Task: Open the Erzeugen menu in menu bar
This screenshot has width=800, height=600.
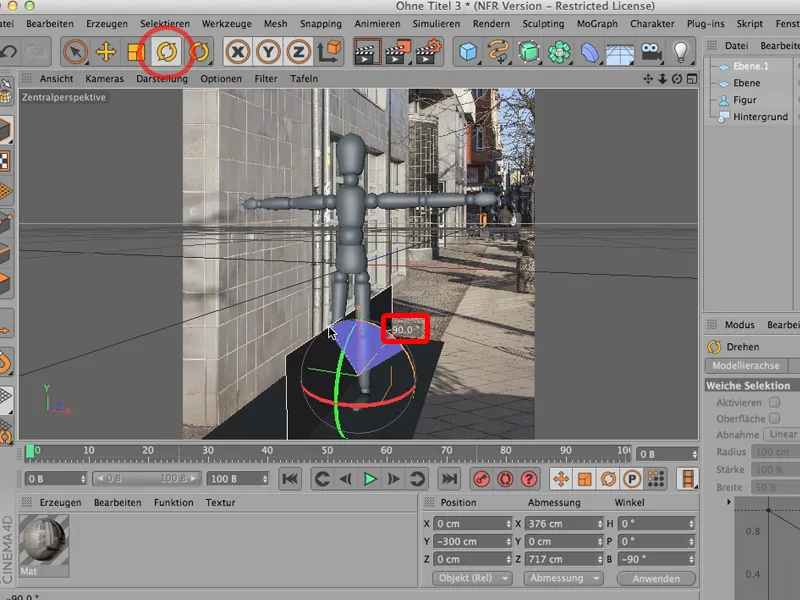Action: tap(107, 23)
